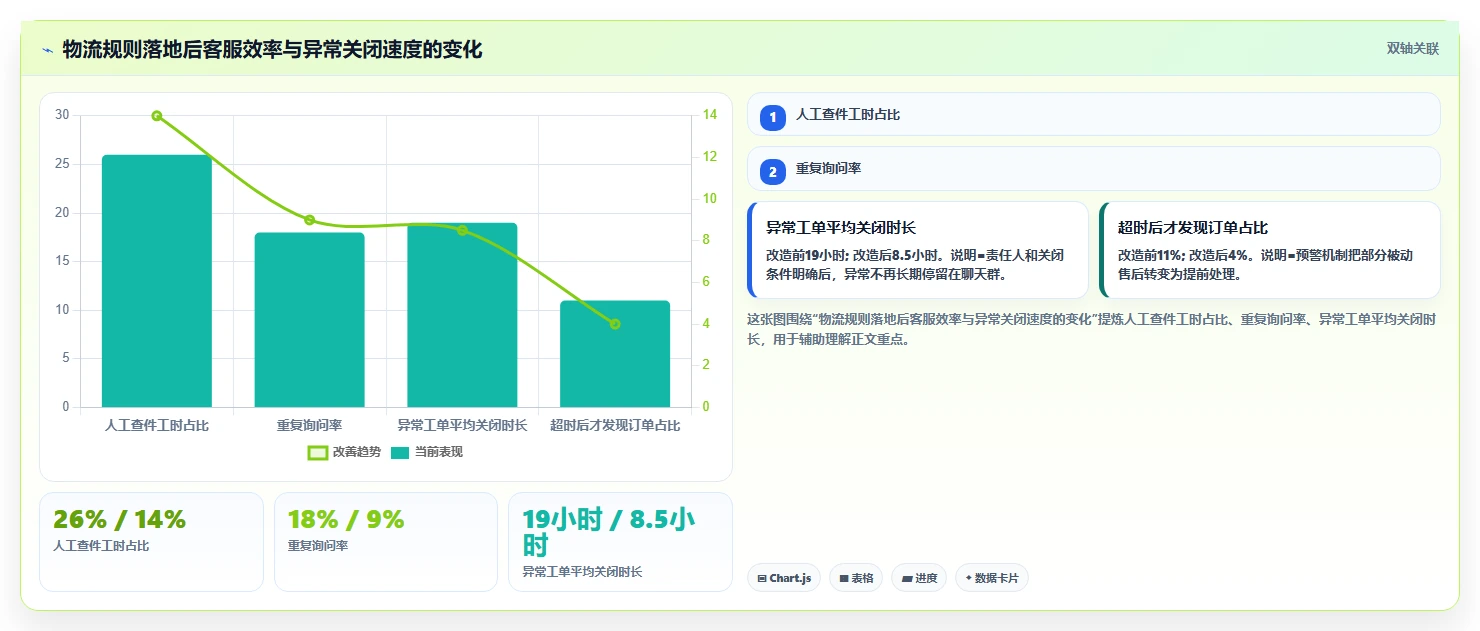1480x631 pixels.
Task: Click the text 改造前11% in card
Action: click(1150, 255)
